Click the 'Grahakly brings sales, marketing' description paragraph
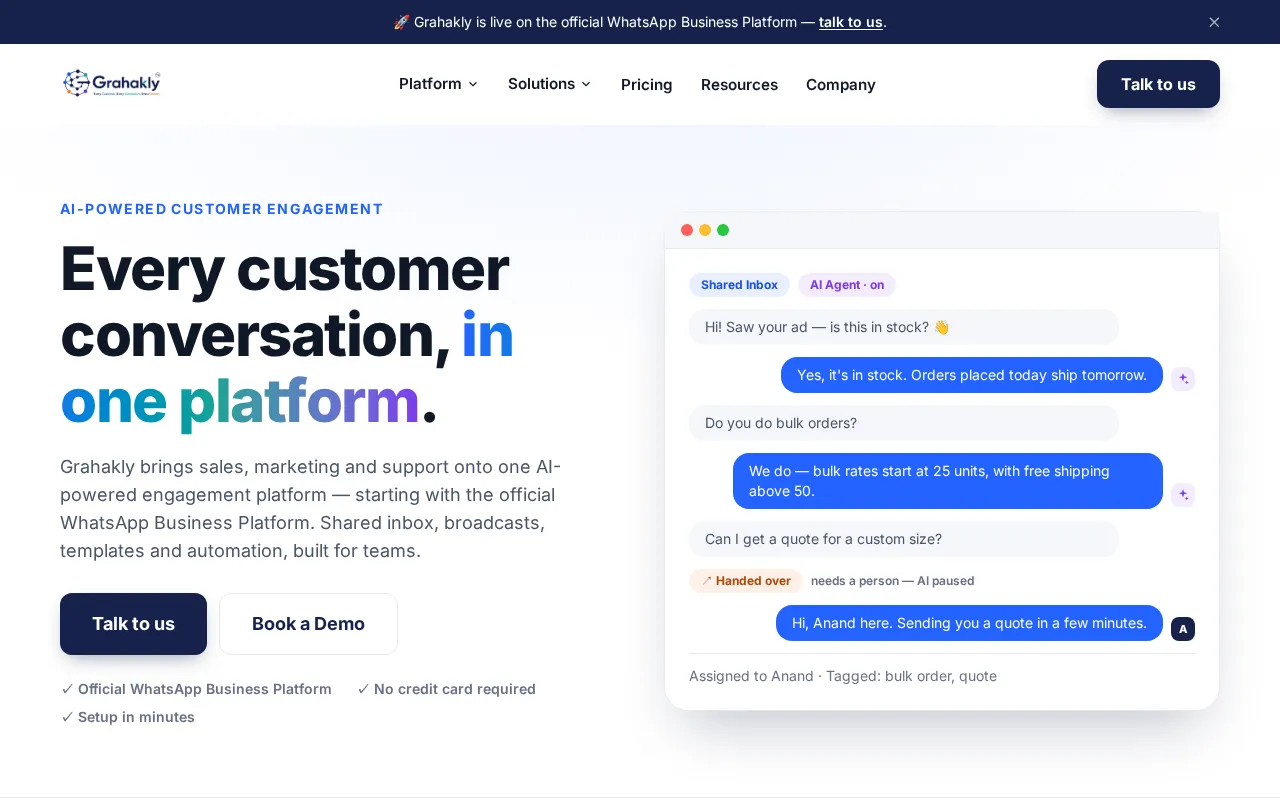The width and height of the screenshot is (1280, 800). pyautogui.click(x=311, y=509)
